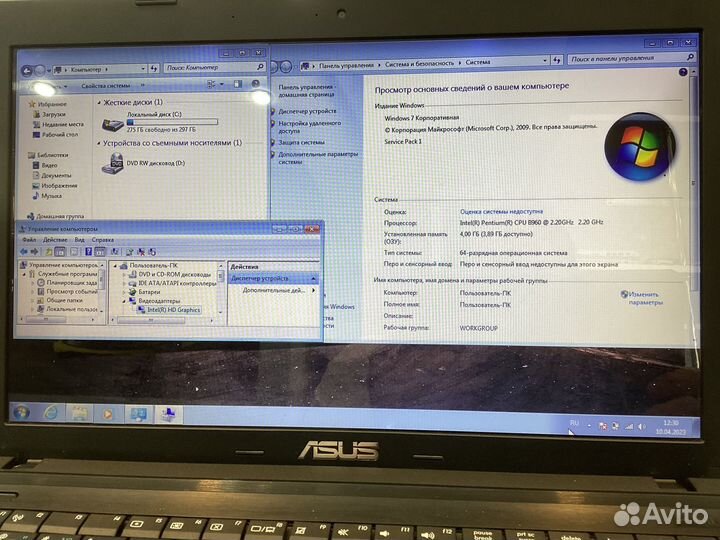Click the blue Help icon in Computer Management toolbar

click(89, 251)
